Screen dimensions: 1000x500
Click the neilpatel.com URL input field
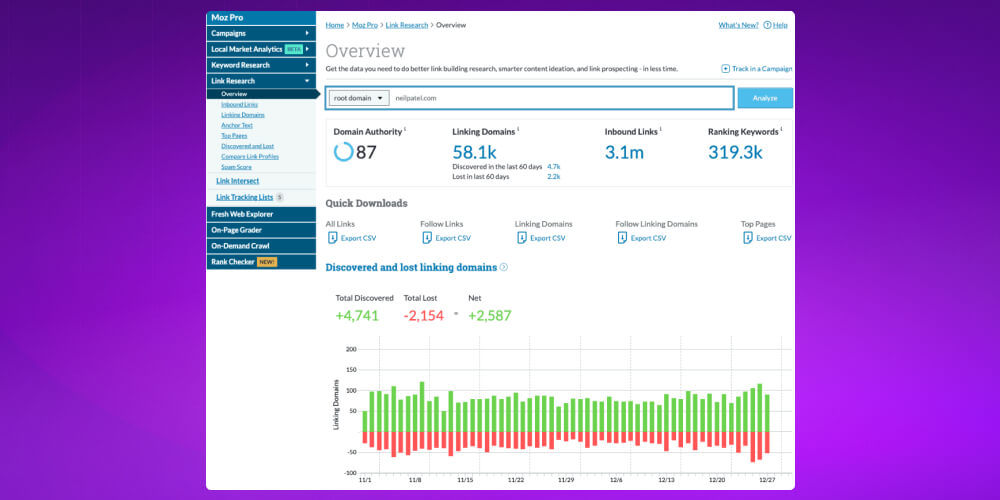561,98
